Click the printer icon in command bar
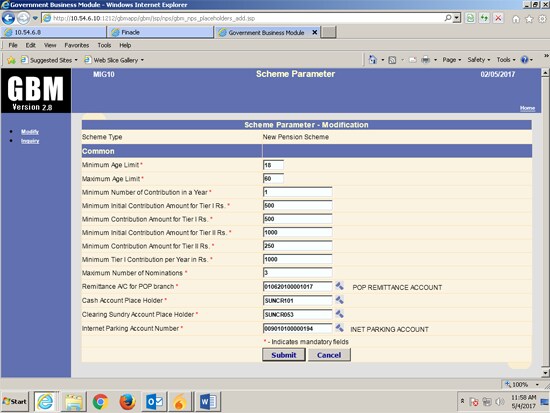Image resolution: width=550 pixels, height=413 pixels. pyautogui.click(x=425, y=60)
